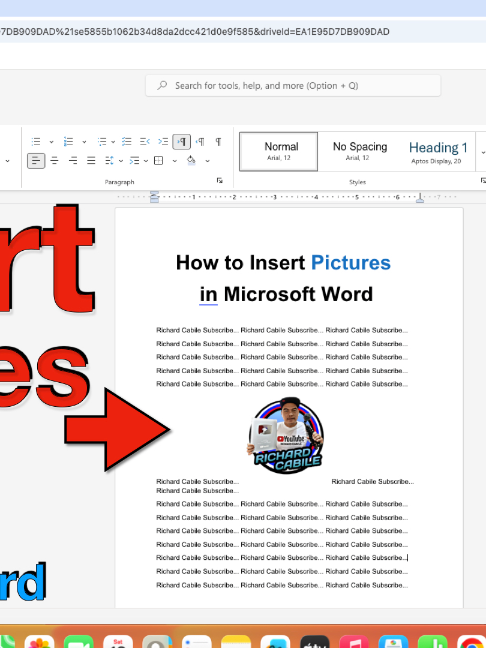486x648 pixels.
Task: Click the ruler's left indent marker
Action: pos(155,197)
